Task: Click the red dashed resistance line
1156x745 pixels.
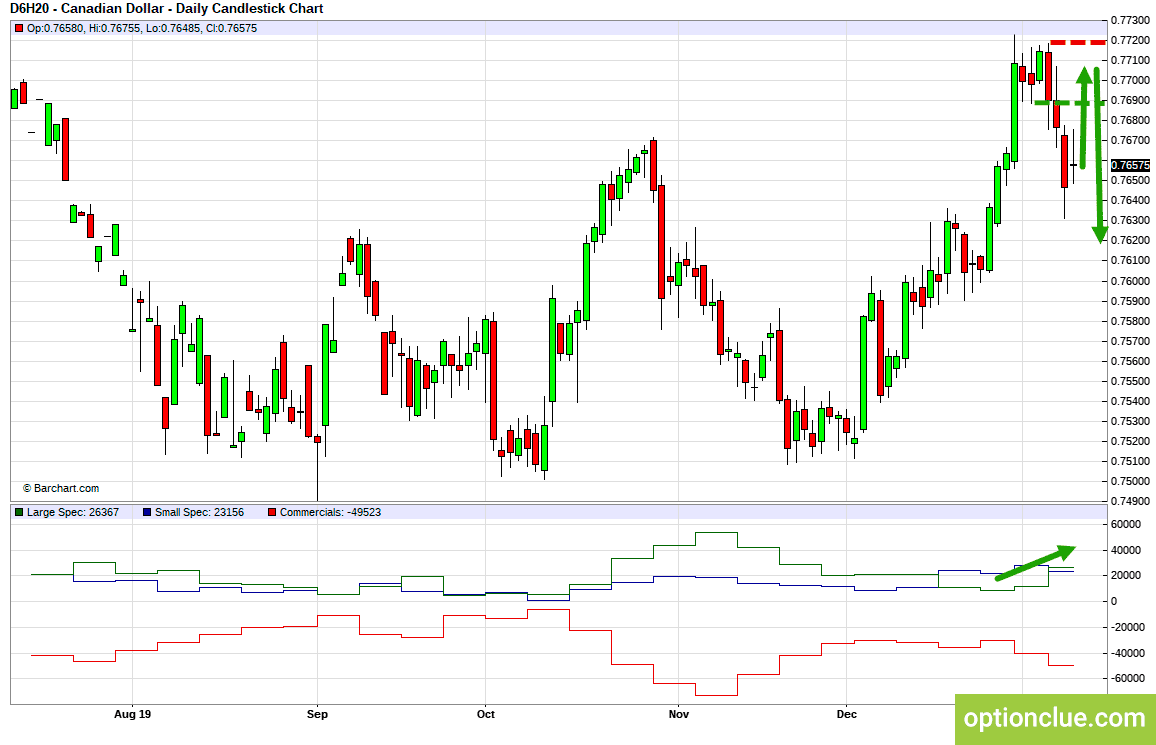Action: 1078,42
